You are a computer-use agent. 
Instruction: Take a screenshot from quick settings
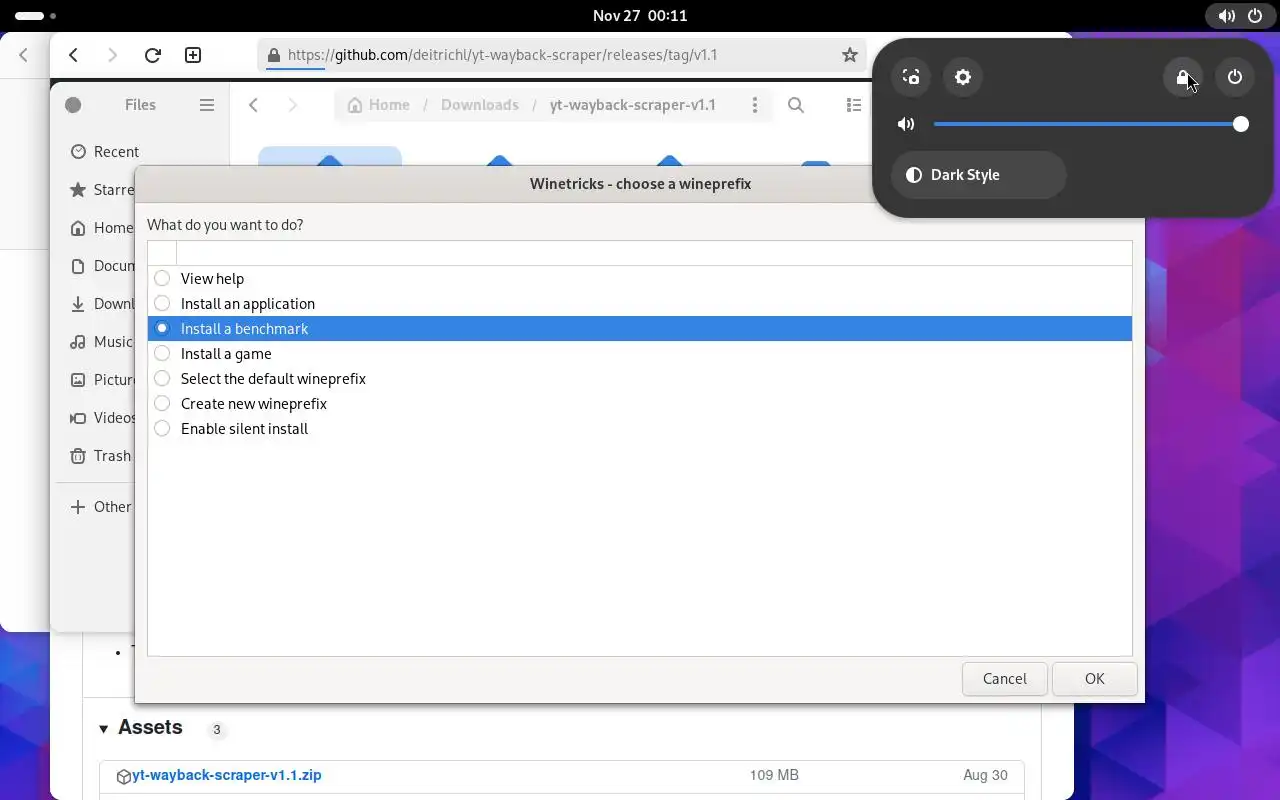[911, 77]
